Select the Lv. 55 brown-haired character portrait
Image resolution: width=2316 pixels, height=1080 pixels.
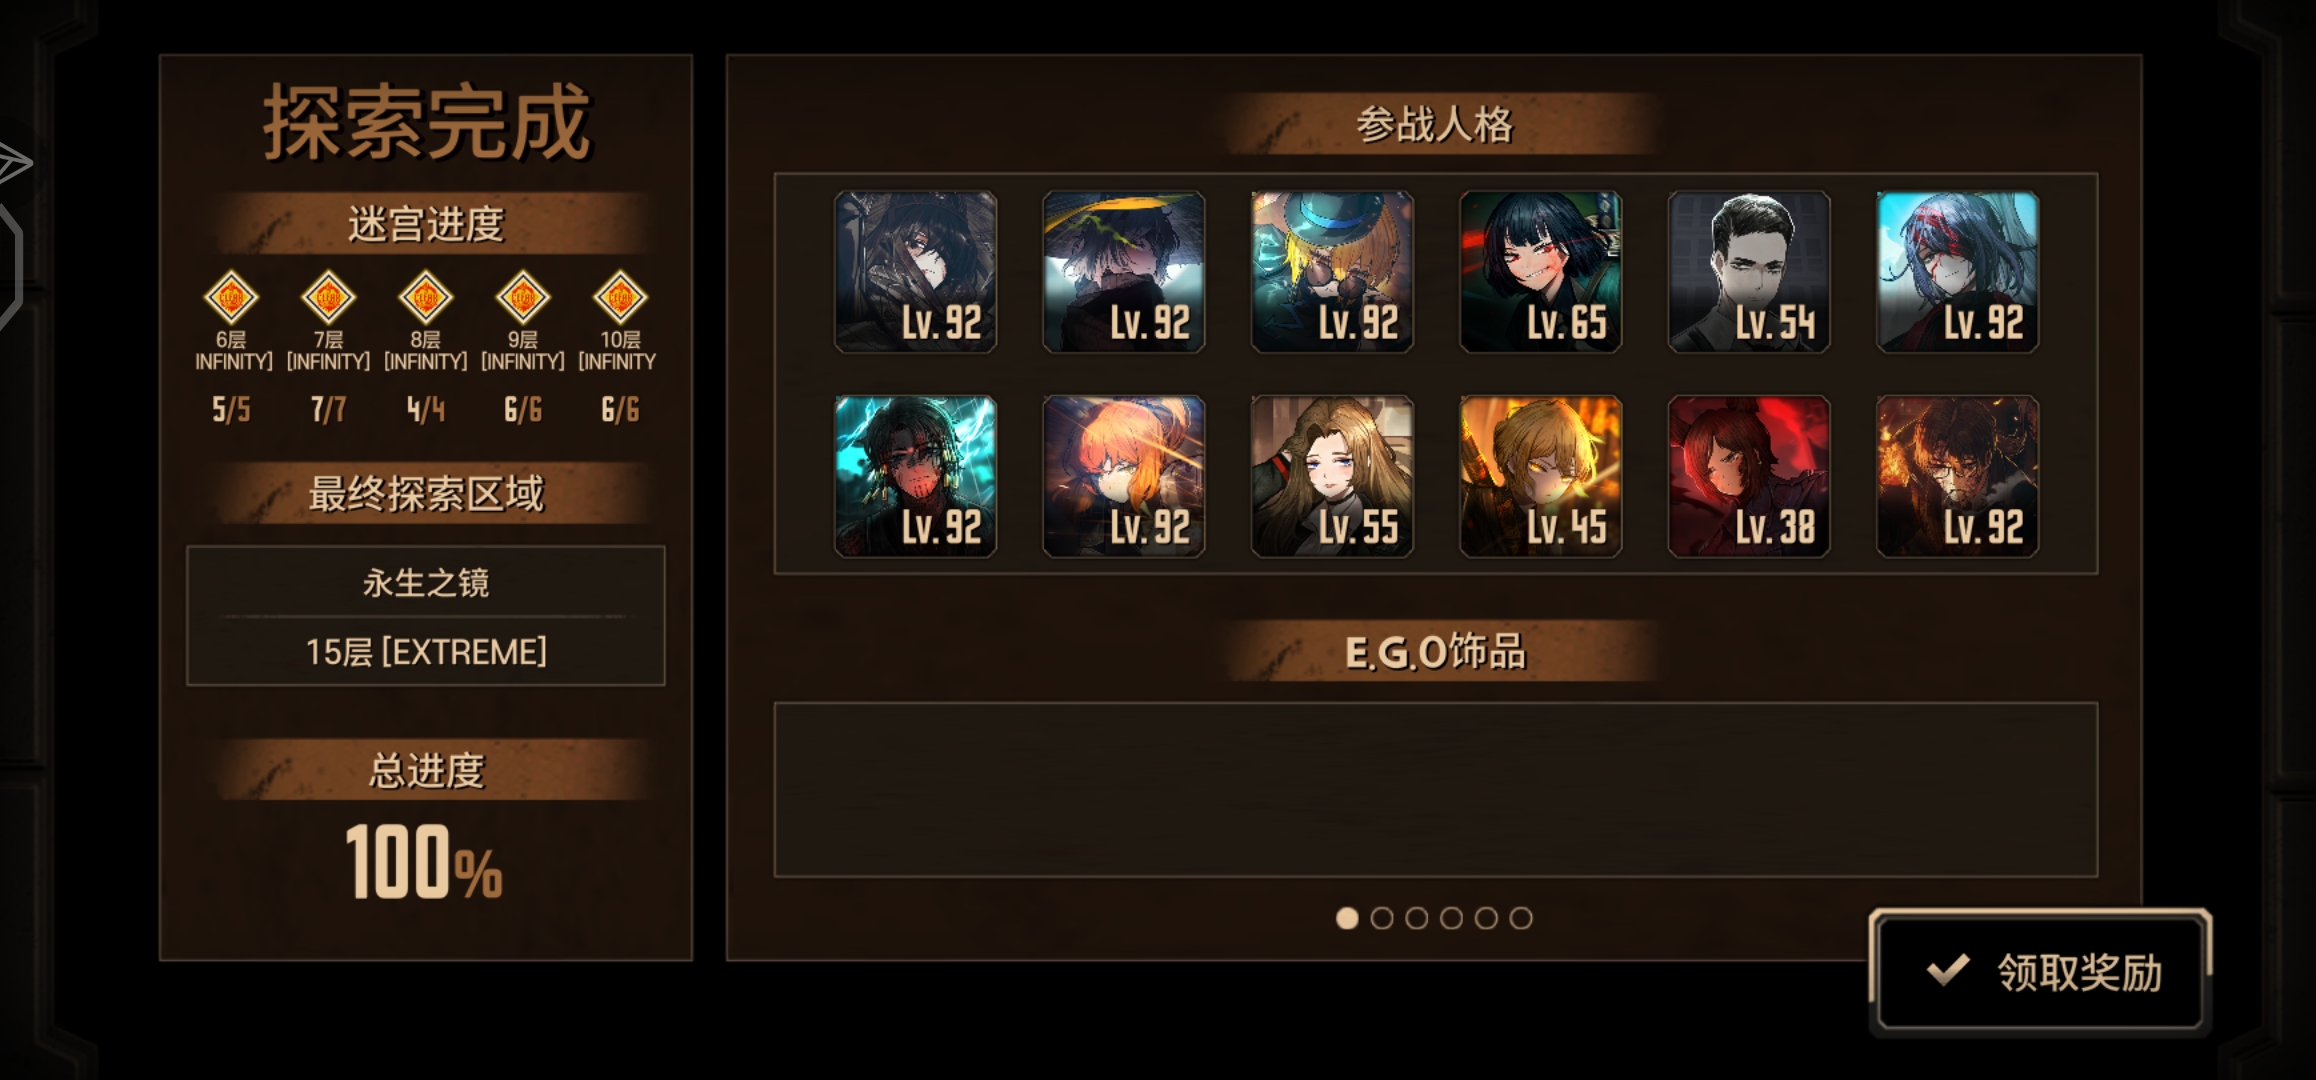[1332, 476]
